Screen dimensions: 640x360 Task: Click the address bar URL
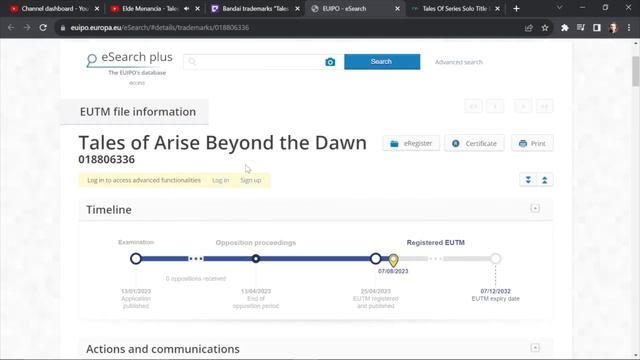point(160,28)
